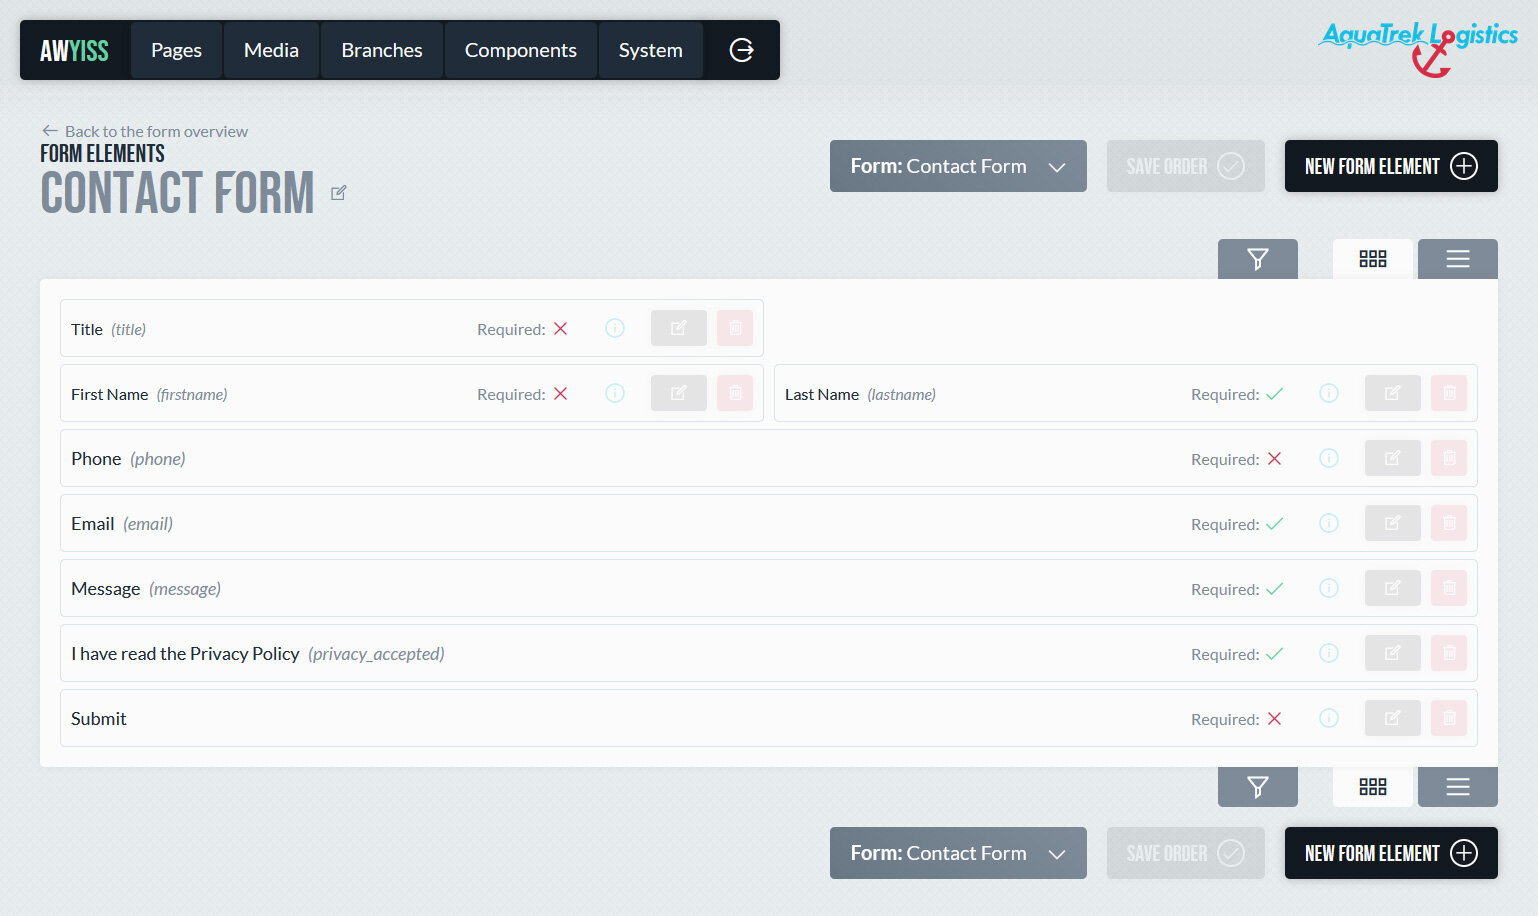Viewport: 1538px width, 916px height.
Task: Select the bottom grid view toggle
Action: [1372, 787]
